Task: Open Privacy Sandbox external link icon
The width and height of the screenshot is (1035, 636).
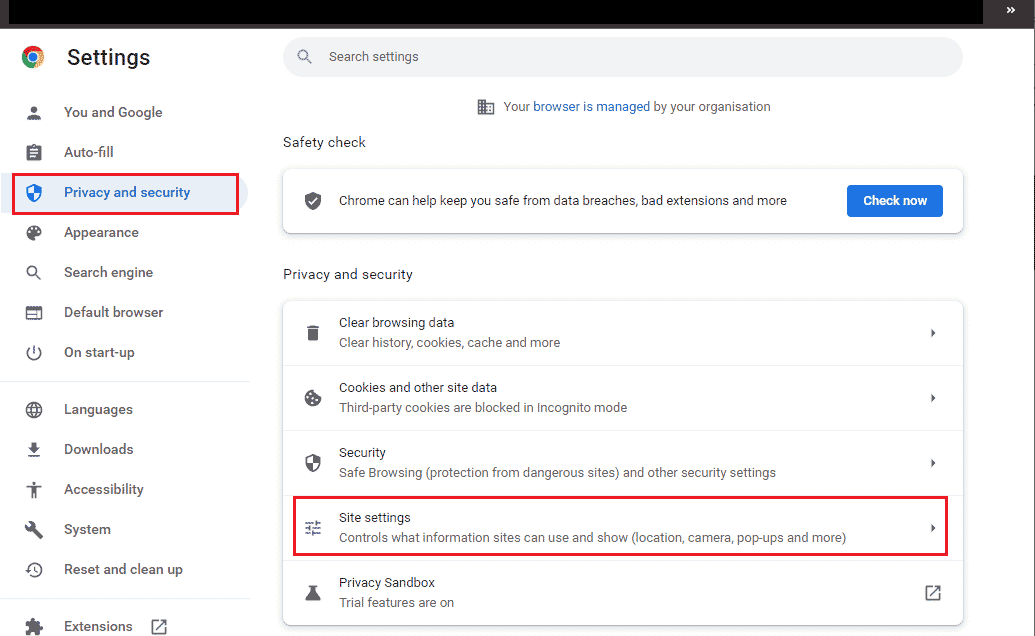Action: 933,593
